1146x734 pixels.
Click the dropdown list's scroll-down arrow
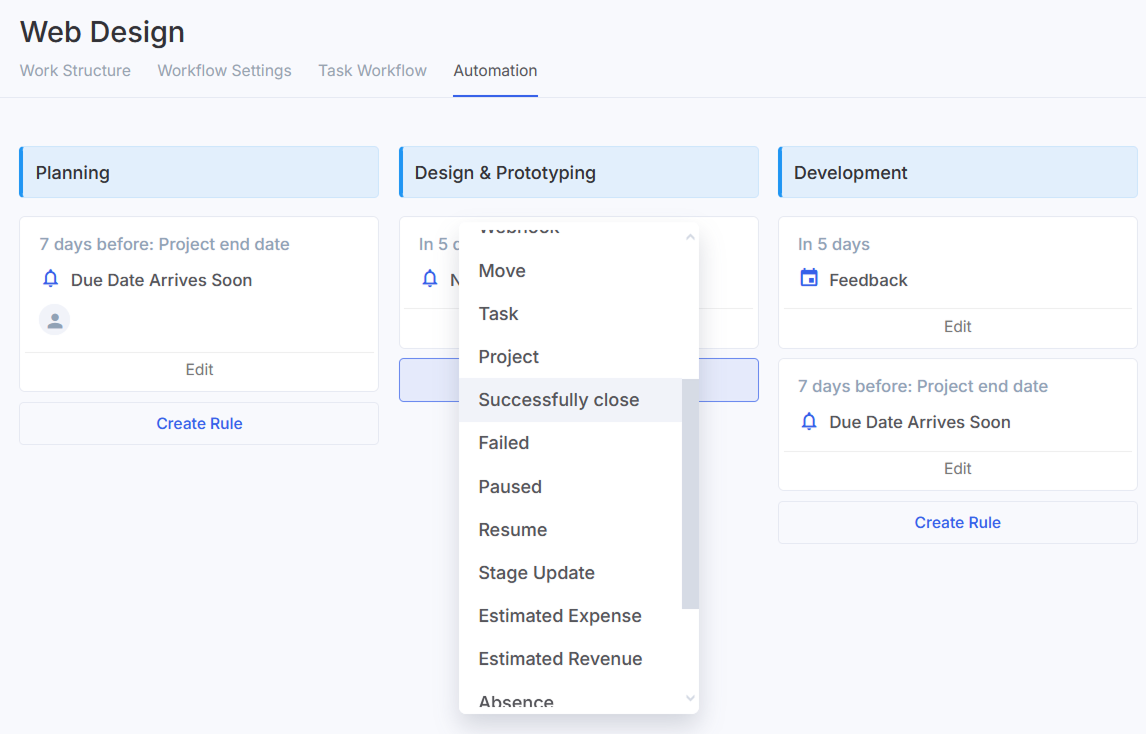[x=689, y=698]
